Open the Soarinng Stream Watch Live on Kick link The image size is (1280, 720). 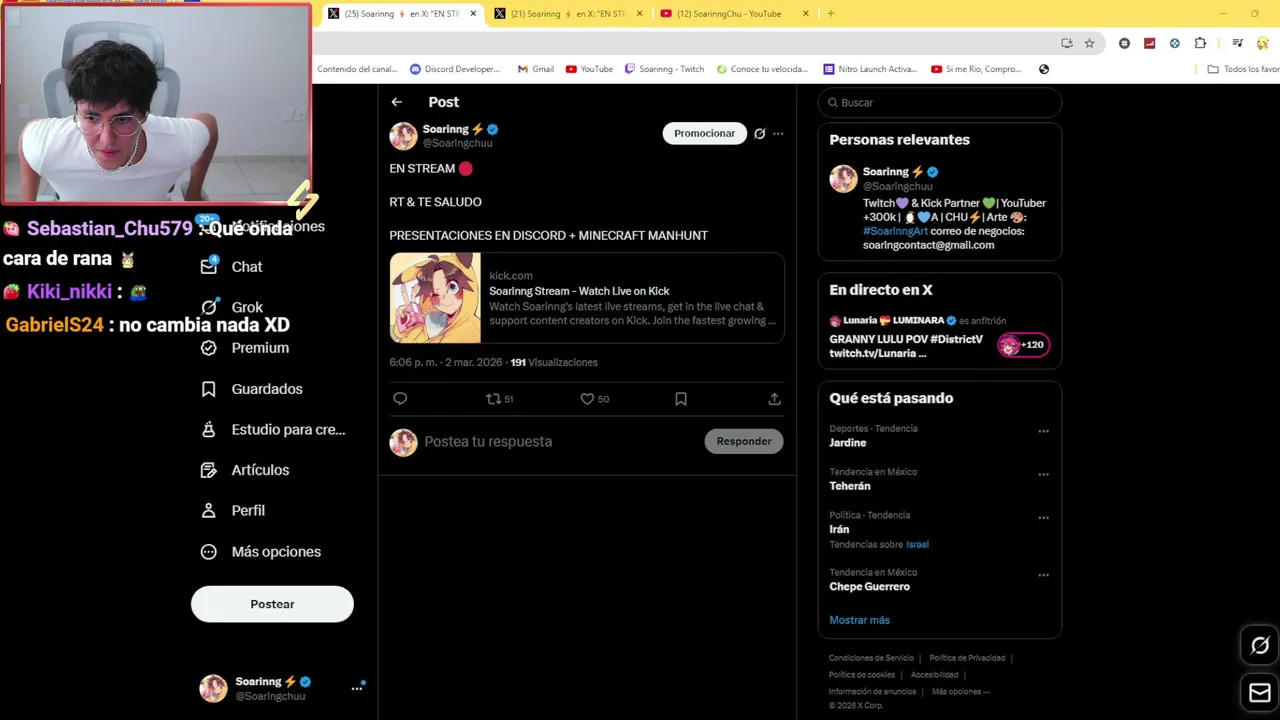tap(579, 291)
